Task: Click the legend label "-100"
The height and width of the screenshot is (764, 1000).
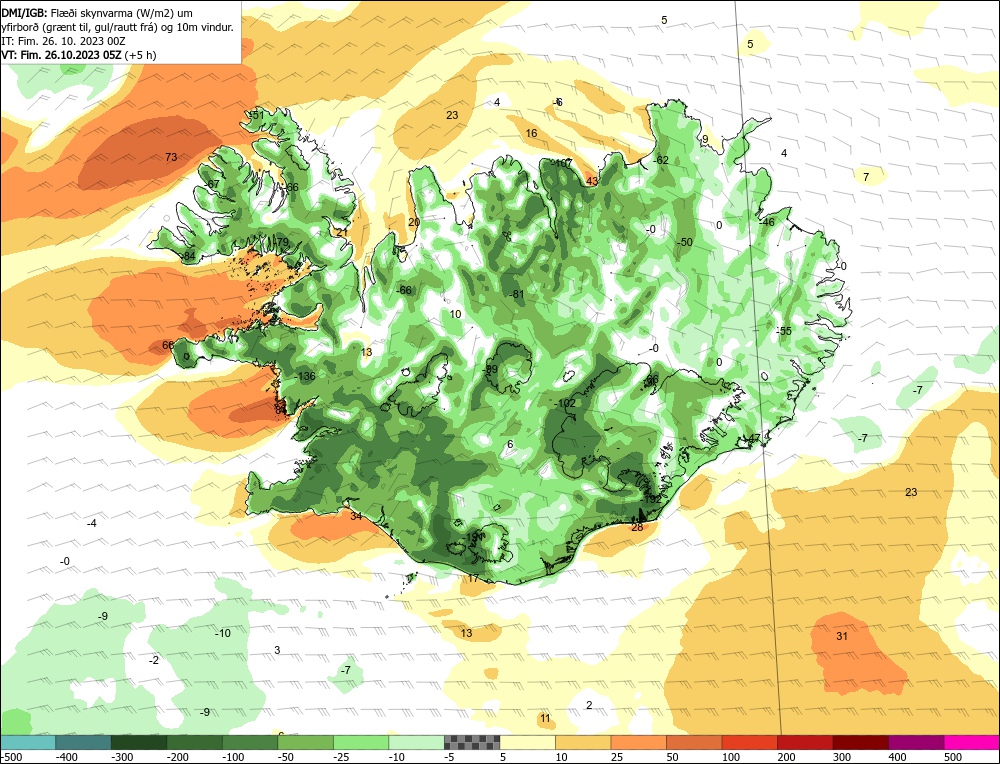Action: click(x=233, y=757)
